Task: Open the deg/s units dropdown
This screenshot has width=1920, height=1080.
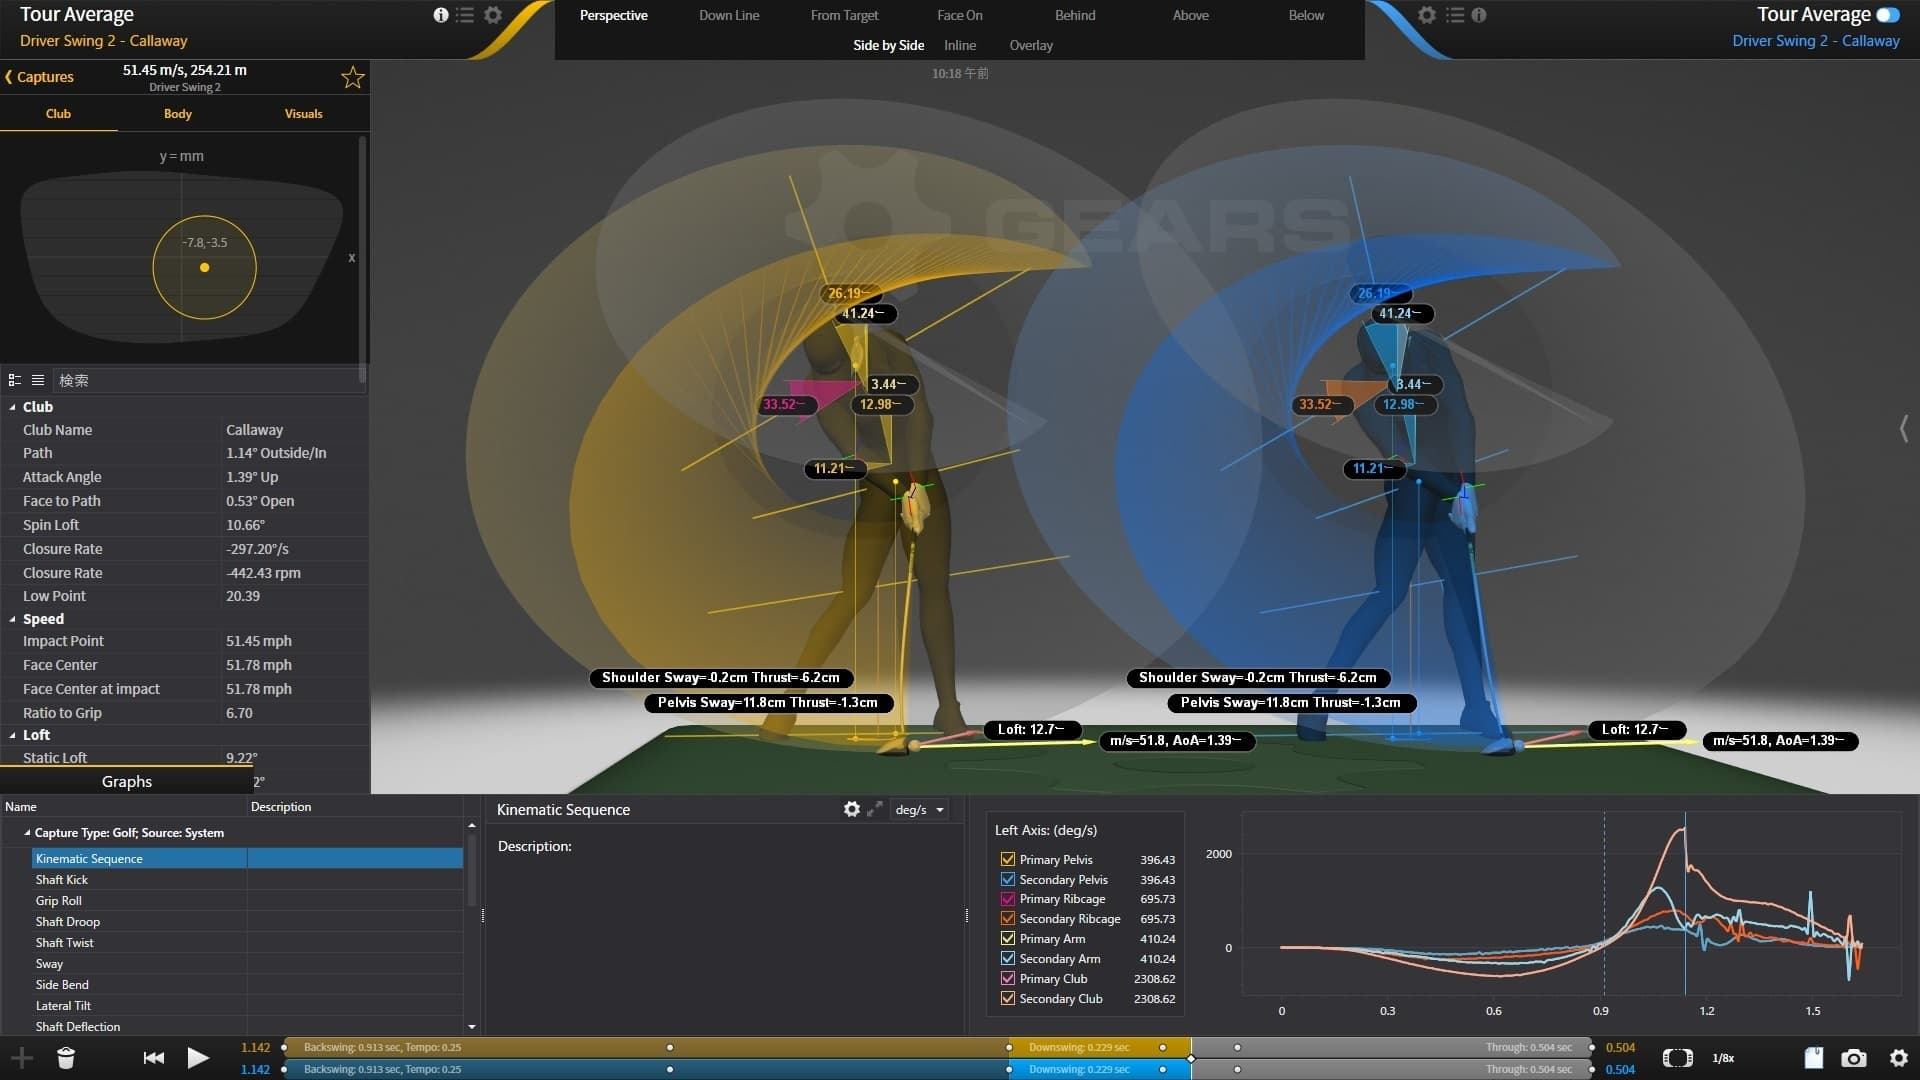Action: 920,810
